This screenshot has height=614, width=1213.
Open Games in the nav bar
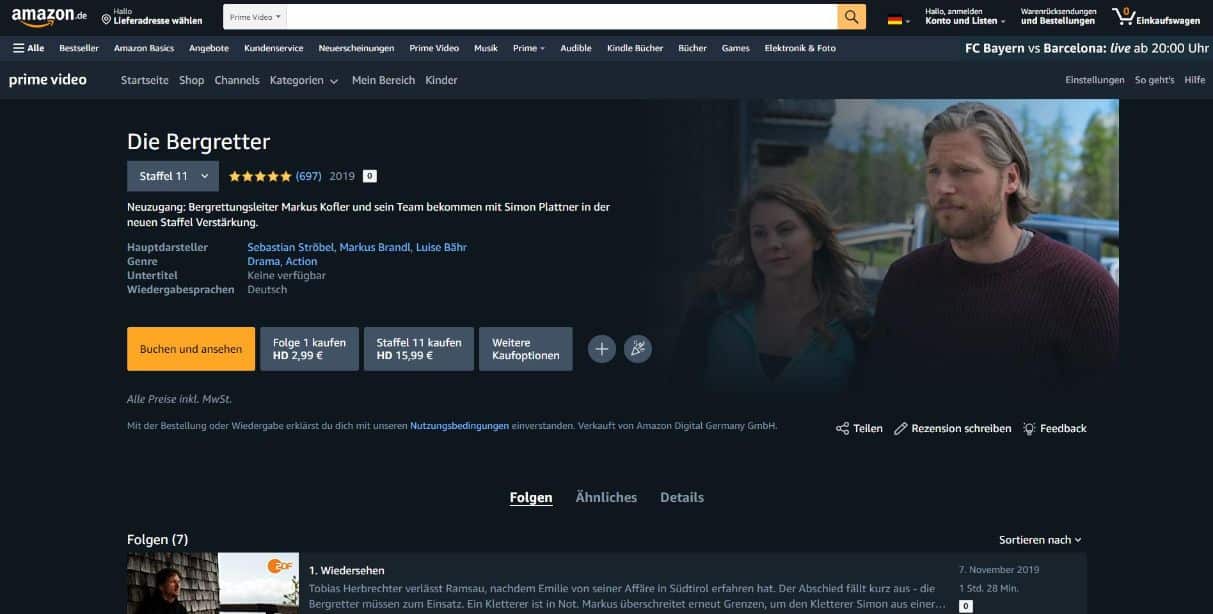tap(736, 48)
